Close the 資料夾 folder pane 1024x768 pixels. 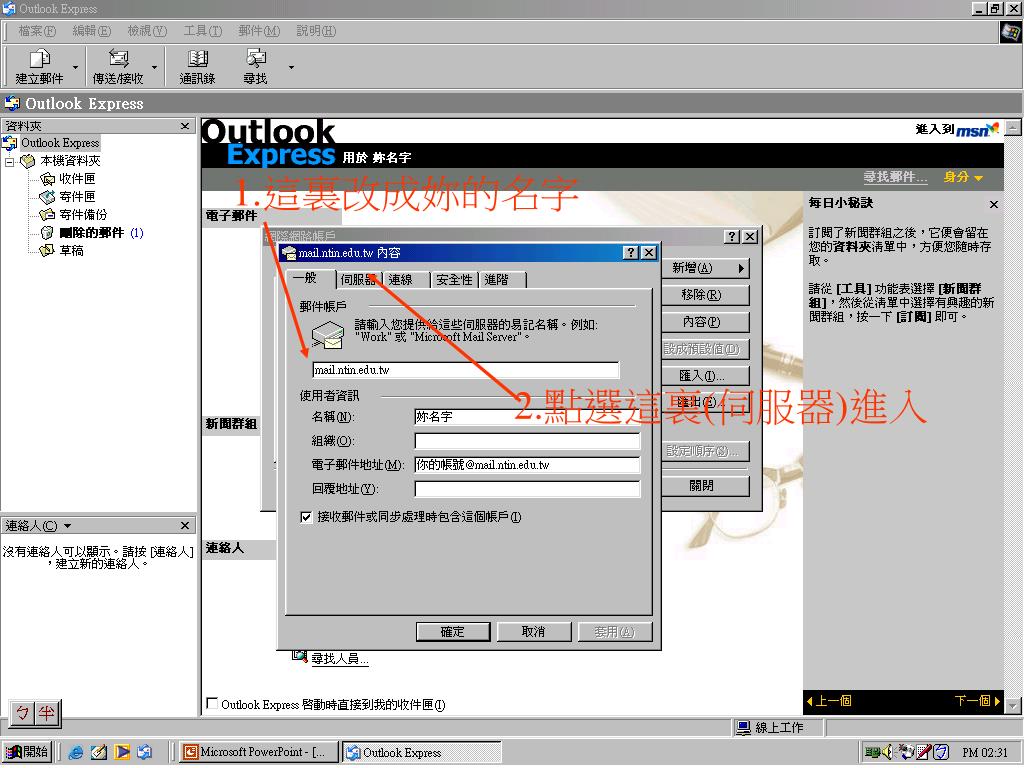tap(185, 126)
